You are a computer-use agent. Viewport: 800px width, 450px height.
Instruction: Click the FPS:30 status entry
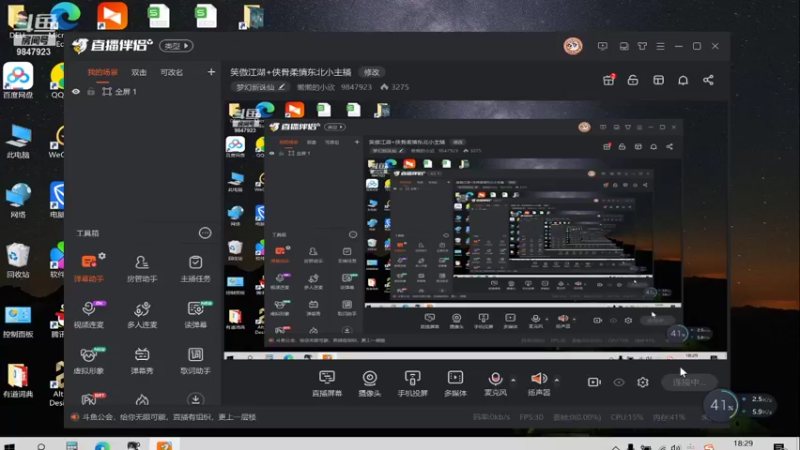[531, 417]
